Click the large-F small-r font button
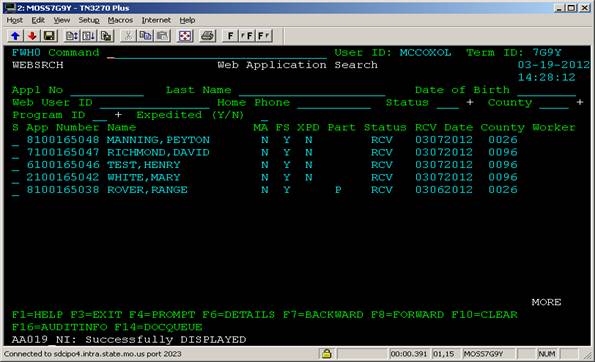The image size is (595, 362). [x=264, y=36]
